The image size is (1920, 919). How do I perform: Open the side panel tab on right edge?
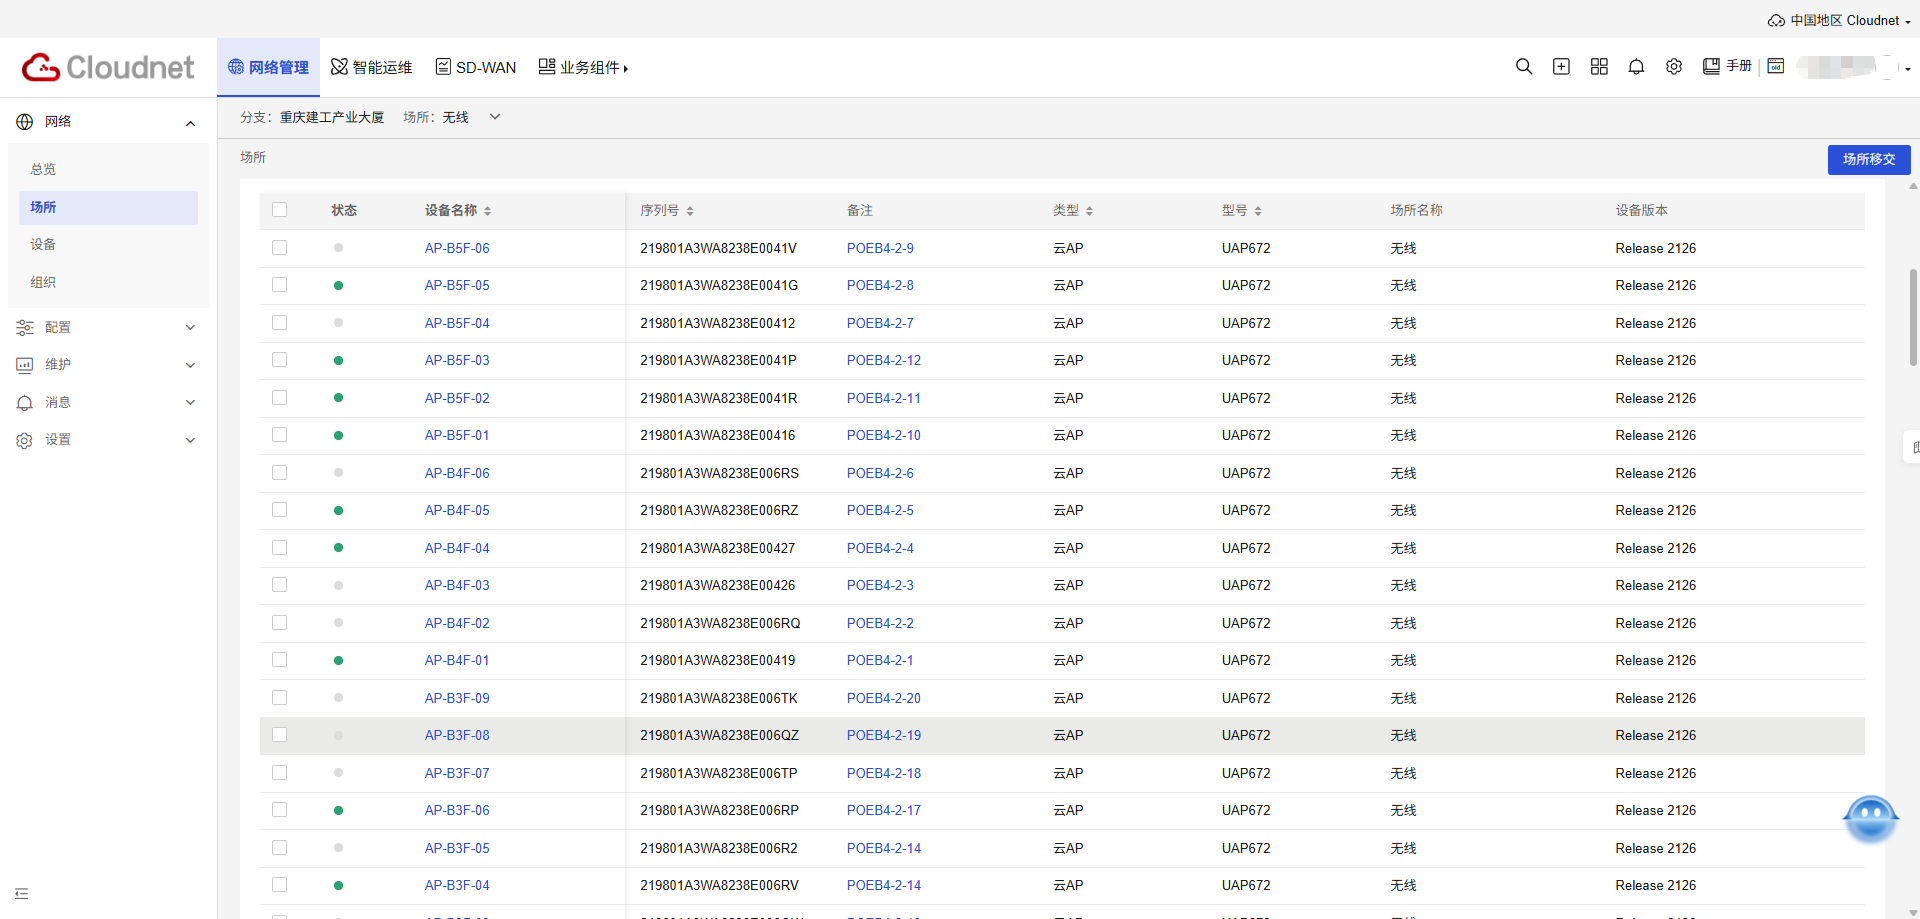click(1912, 447)
